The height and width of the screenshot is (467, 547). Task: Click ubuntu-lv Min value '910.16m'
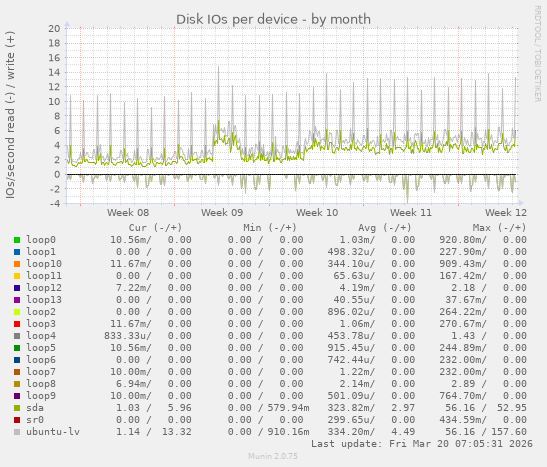click(288, 432)
